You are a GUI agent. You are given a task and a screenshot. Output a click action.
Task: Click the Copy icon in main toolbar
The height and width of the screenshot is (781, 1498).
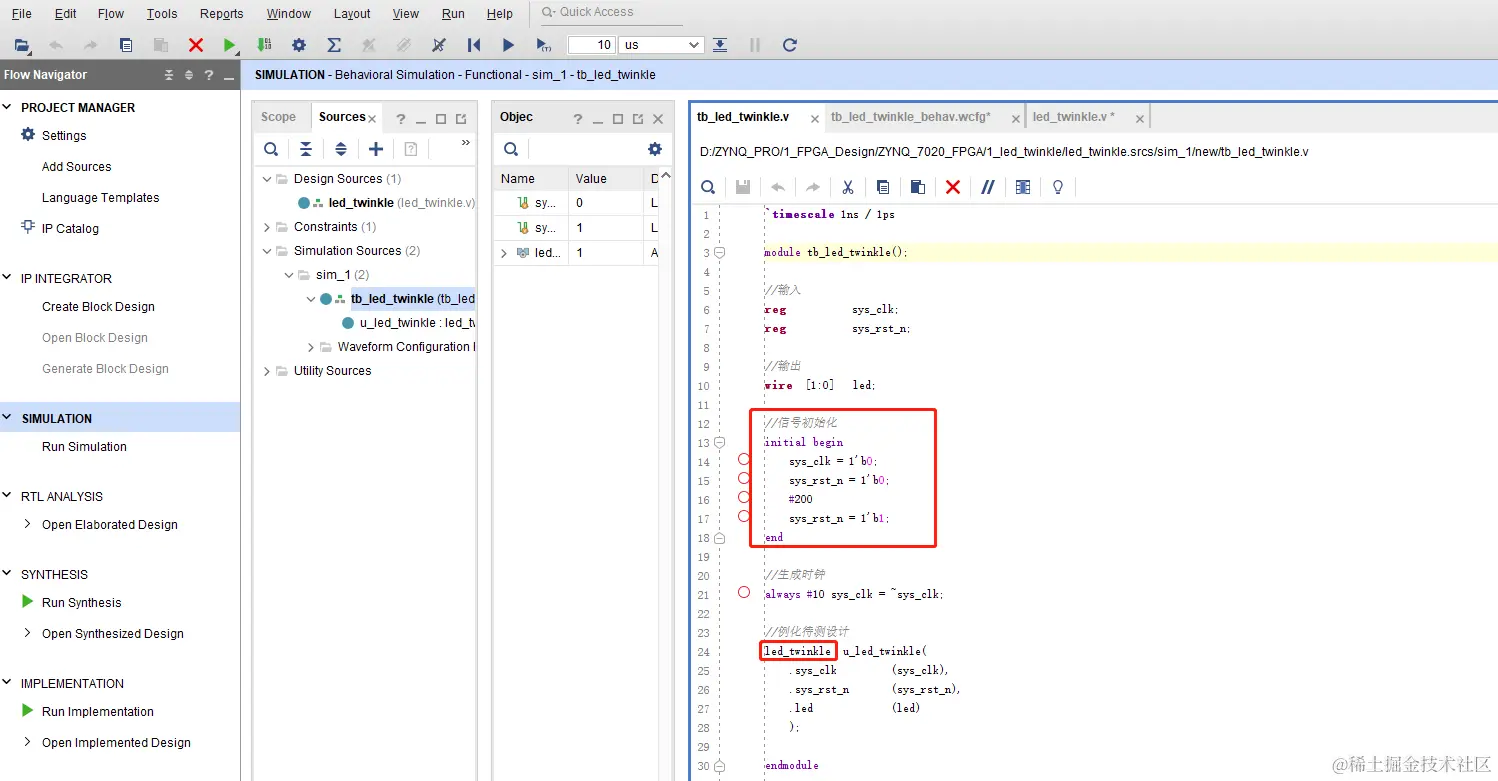(x=126, y=45)
